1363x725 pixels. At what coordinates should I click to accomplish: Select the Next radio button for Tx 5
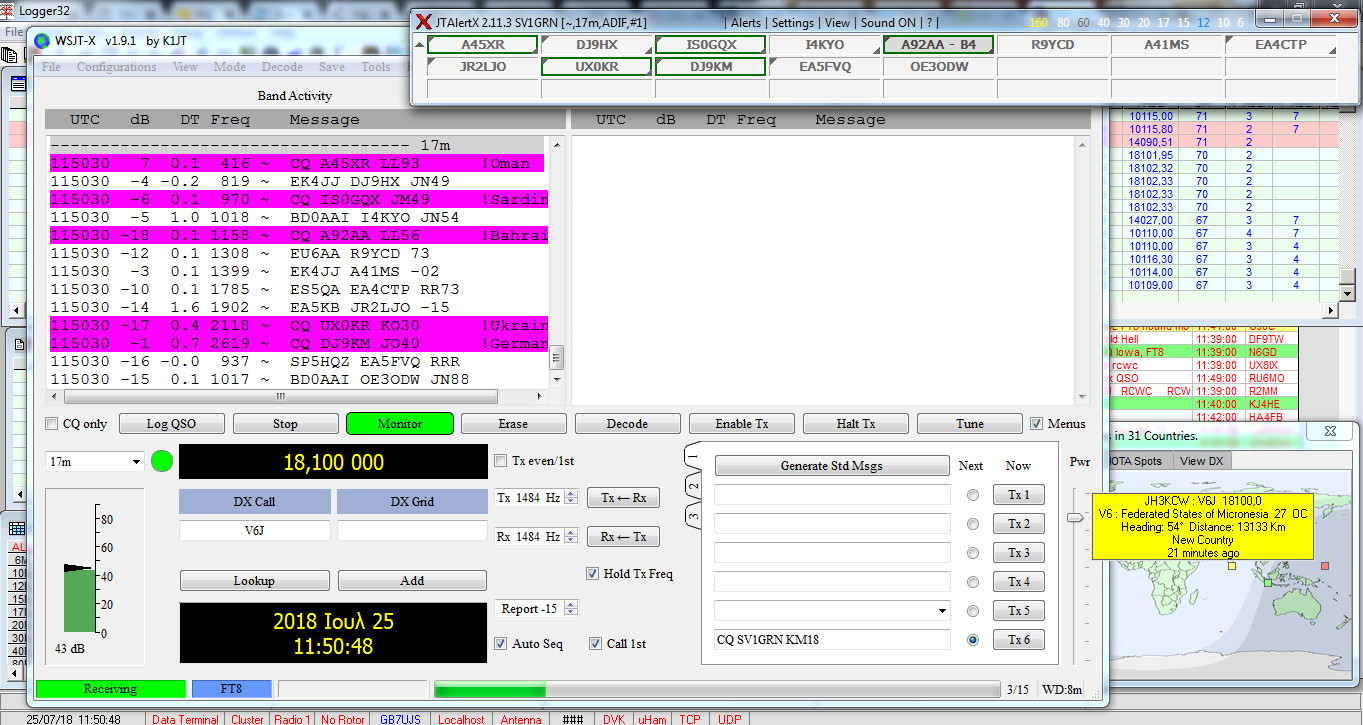coord(972,611)
